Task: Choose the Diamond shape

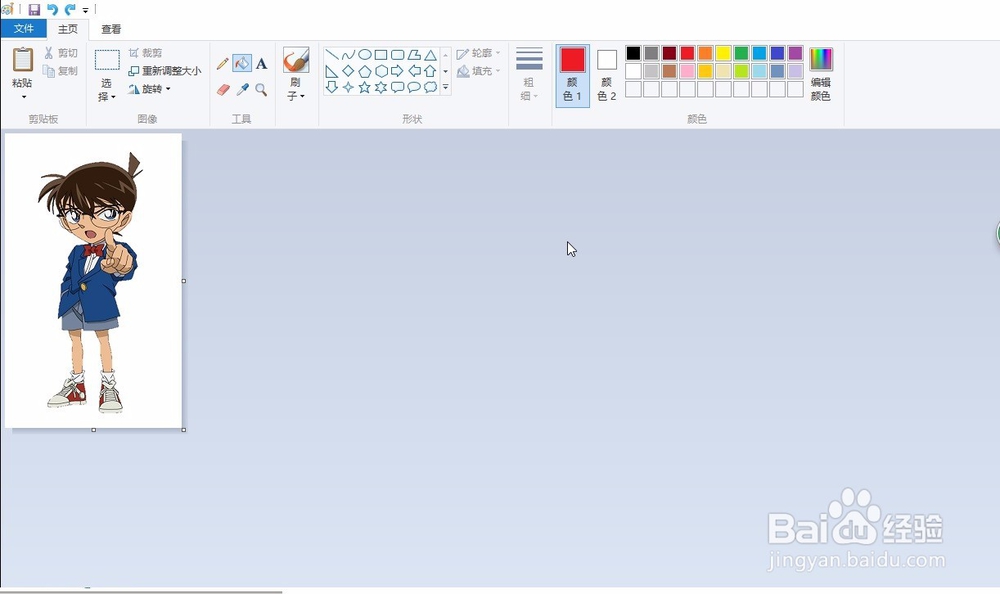Action: (x=348, y=71)
